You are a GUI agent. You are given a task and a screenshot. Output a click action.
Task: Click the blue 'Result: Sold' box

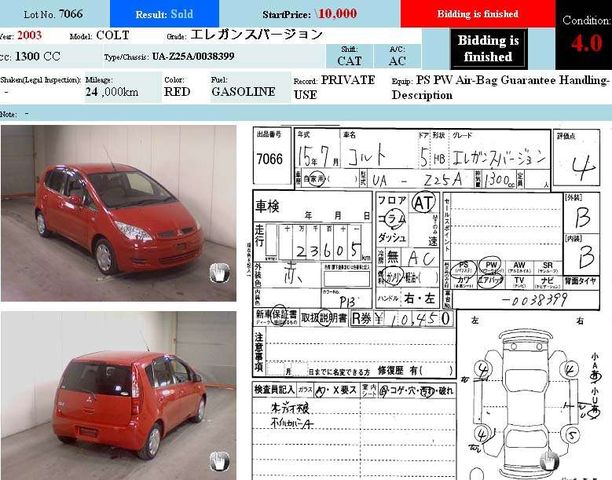[x=164, y=14]
